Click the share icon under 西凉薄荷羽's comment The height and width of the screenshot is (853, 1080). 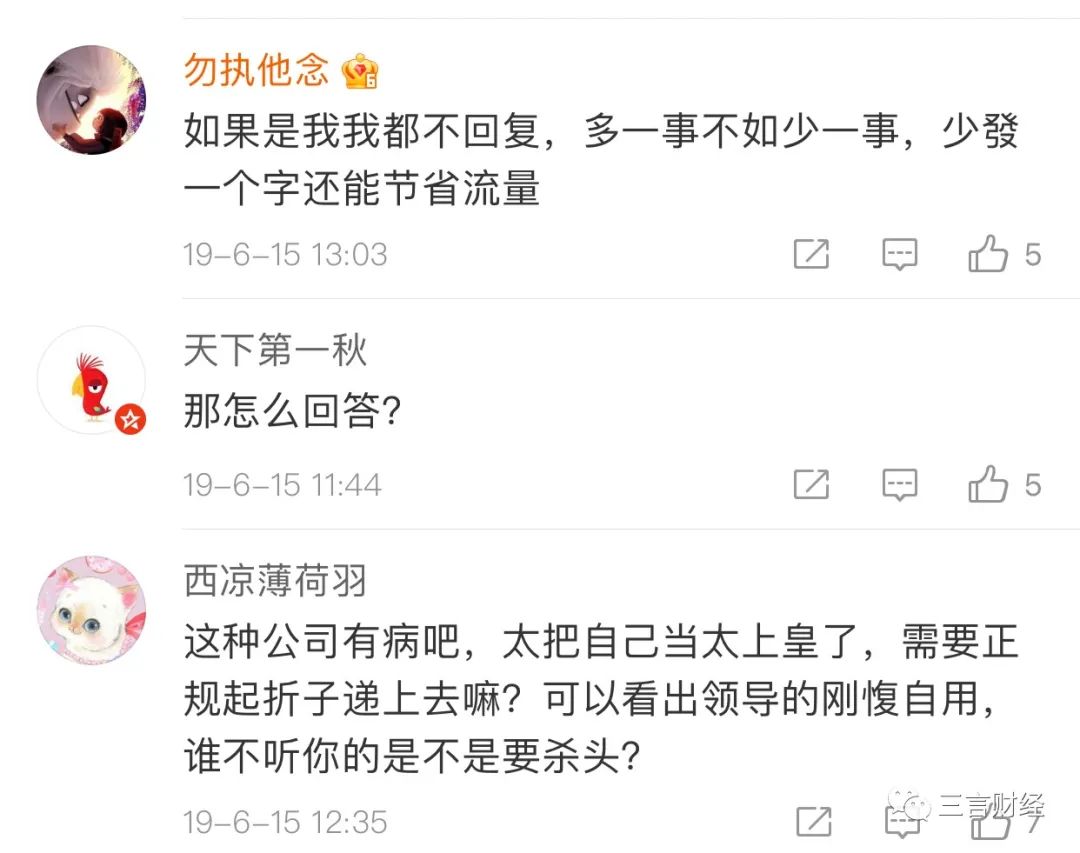pos(813,822)
